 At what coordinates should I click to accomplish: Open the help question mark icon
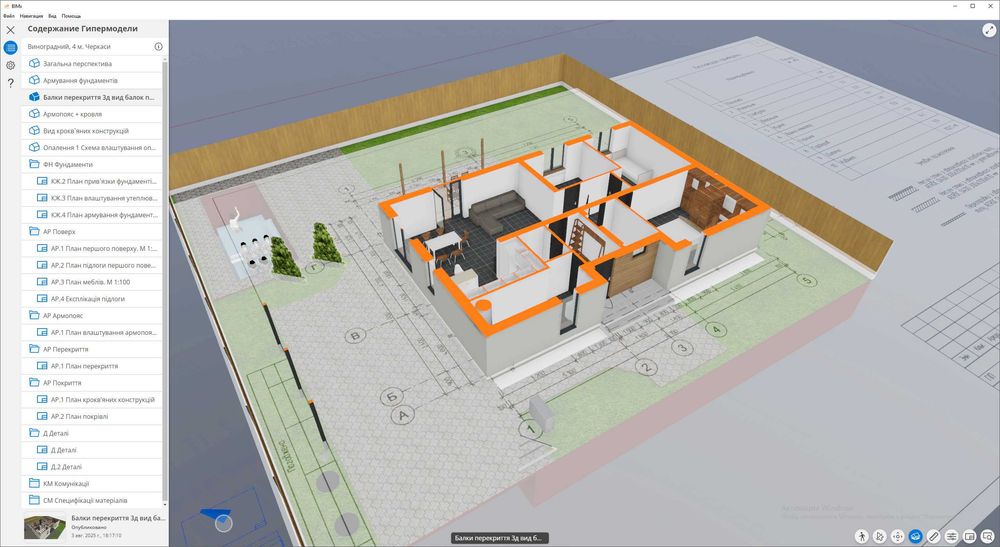(10, 83)
